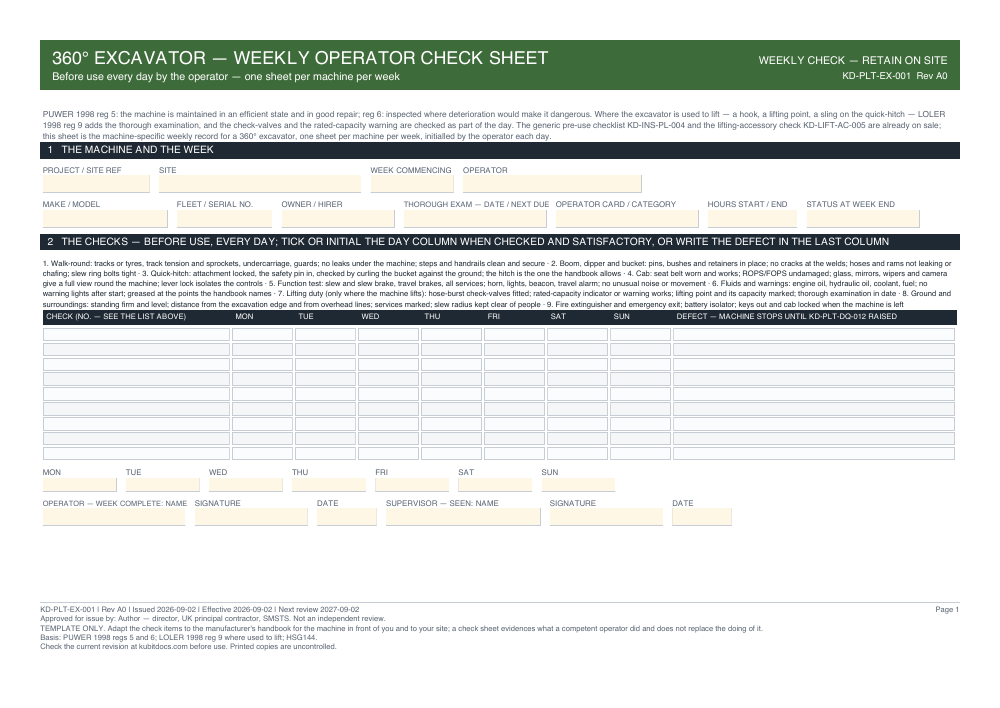The image size is (1000, 708).
Task: Click the operator Signature field
Action: (x=251, y=517)
